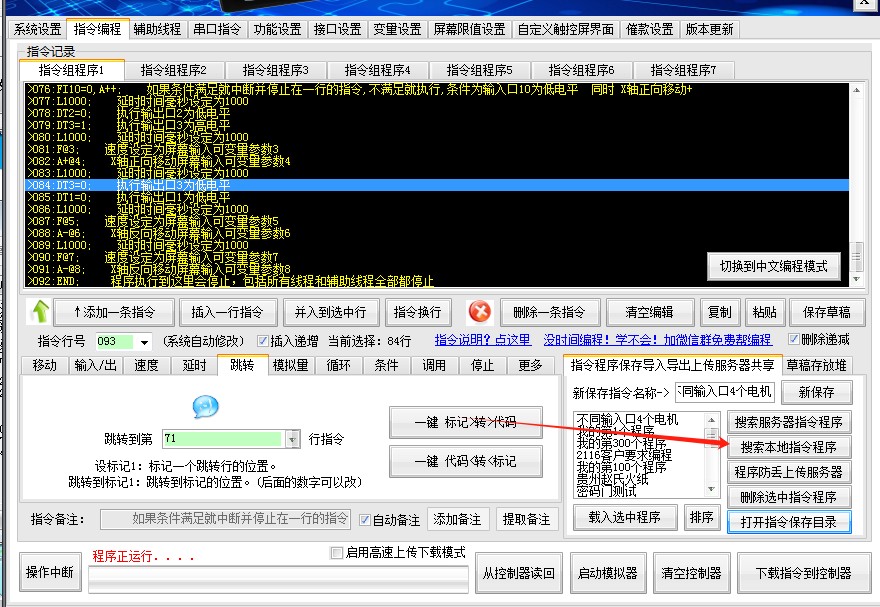Screen dimensions: 880x607
Task: Click 清空编辑 button
Action: pos(649,312)
